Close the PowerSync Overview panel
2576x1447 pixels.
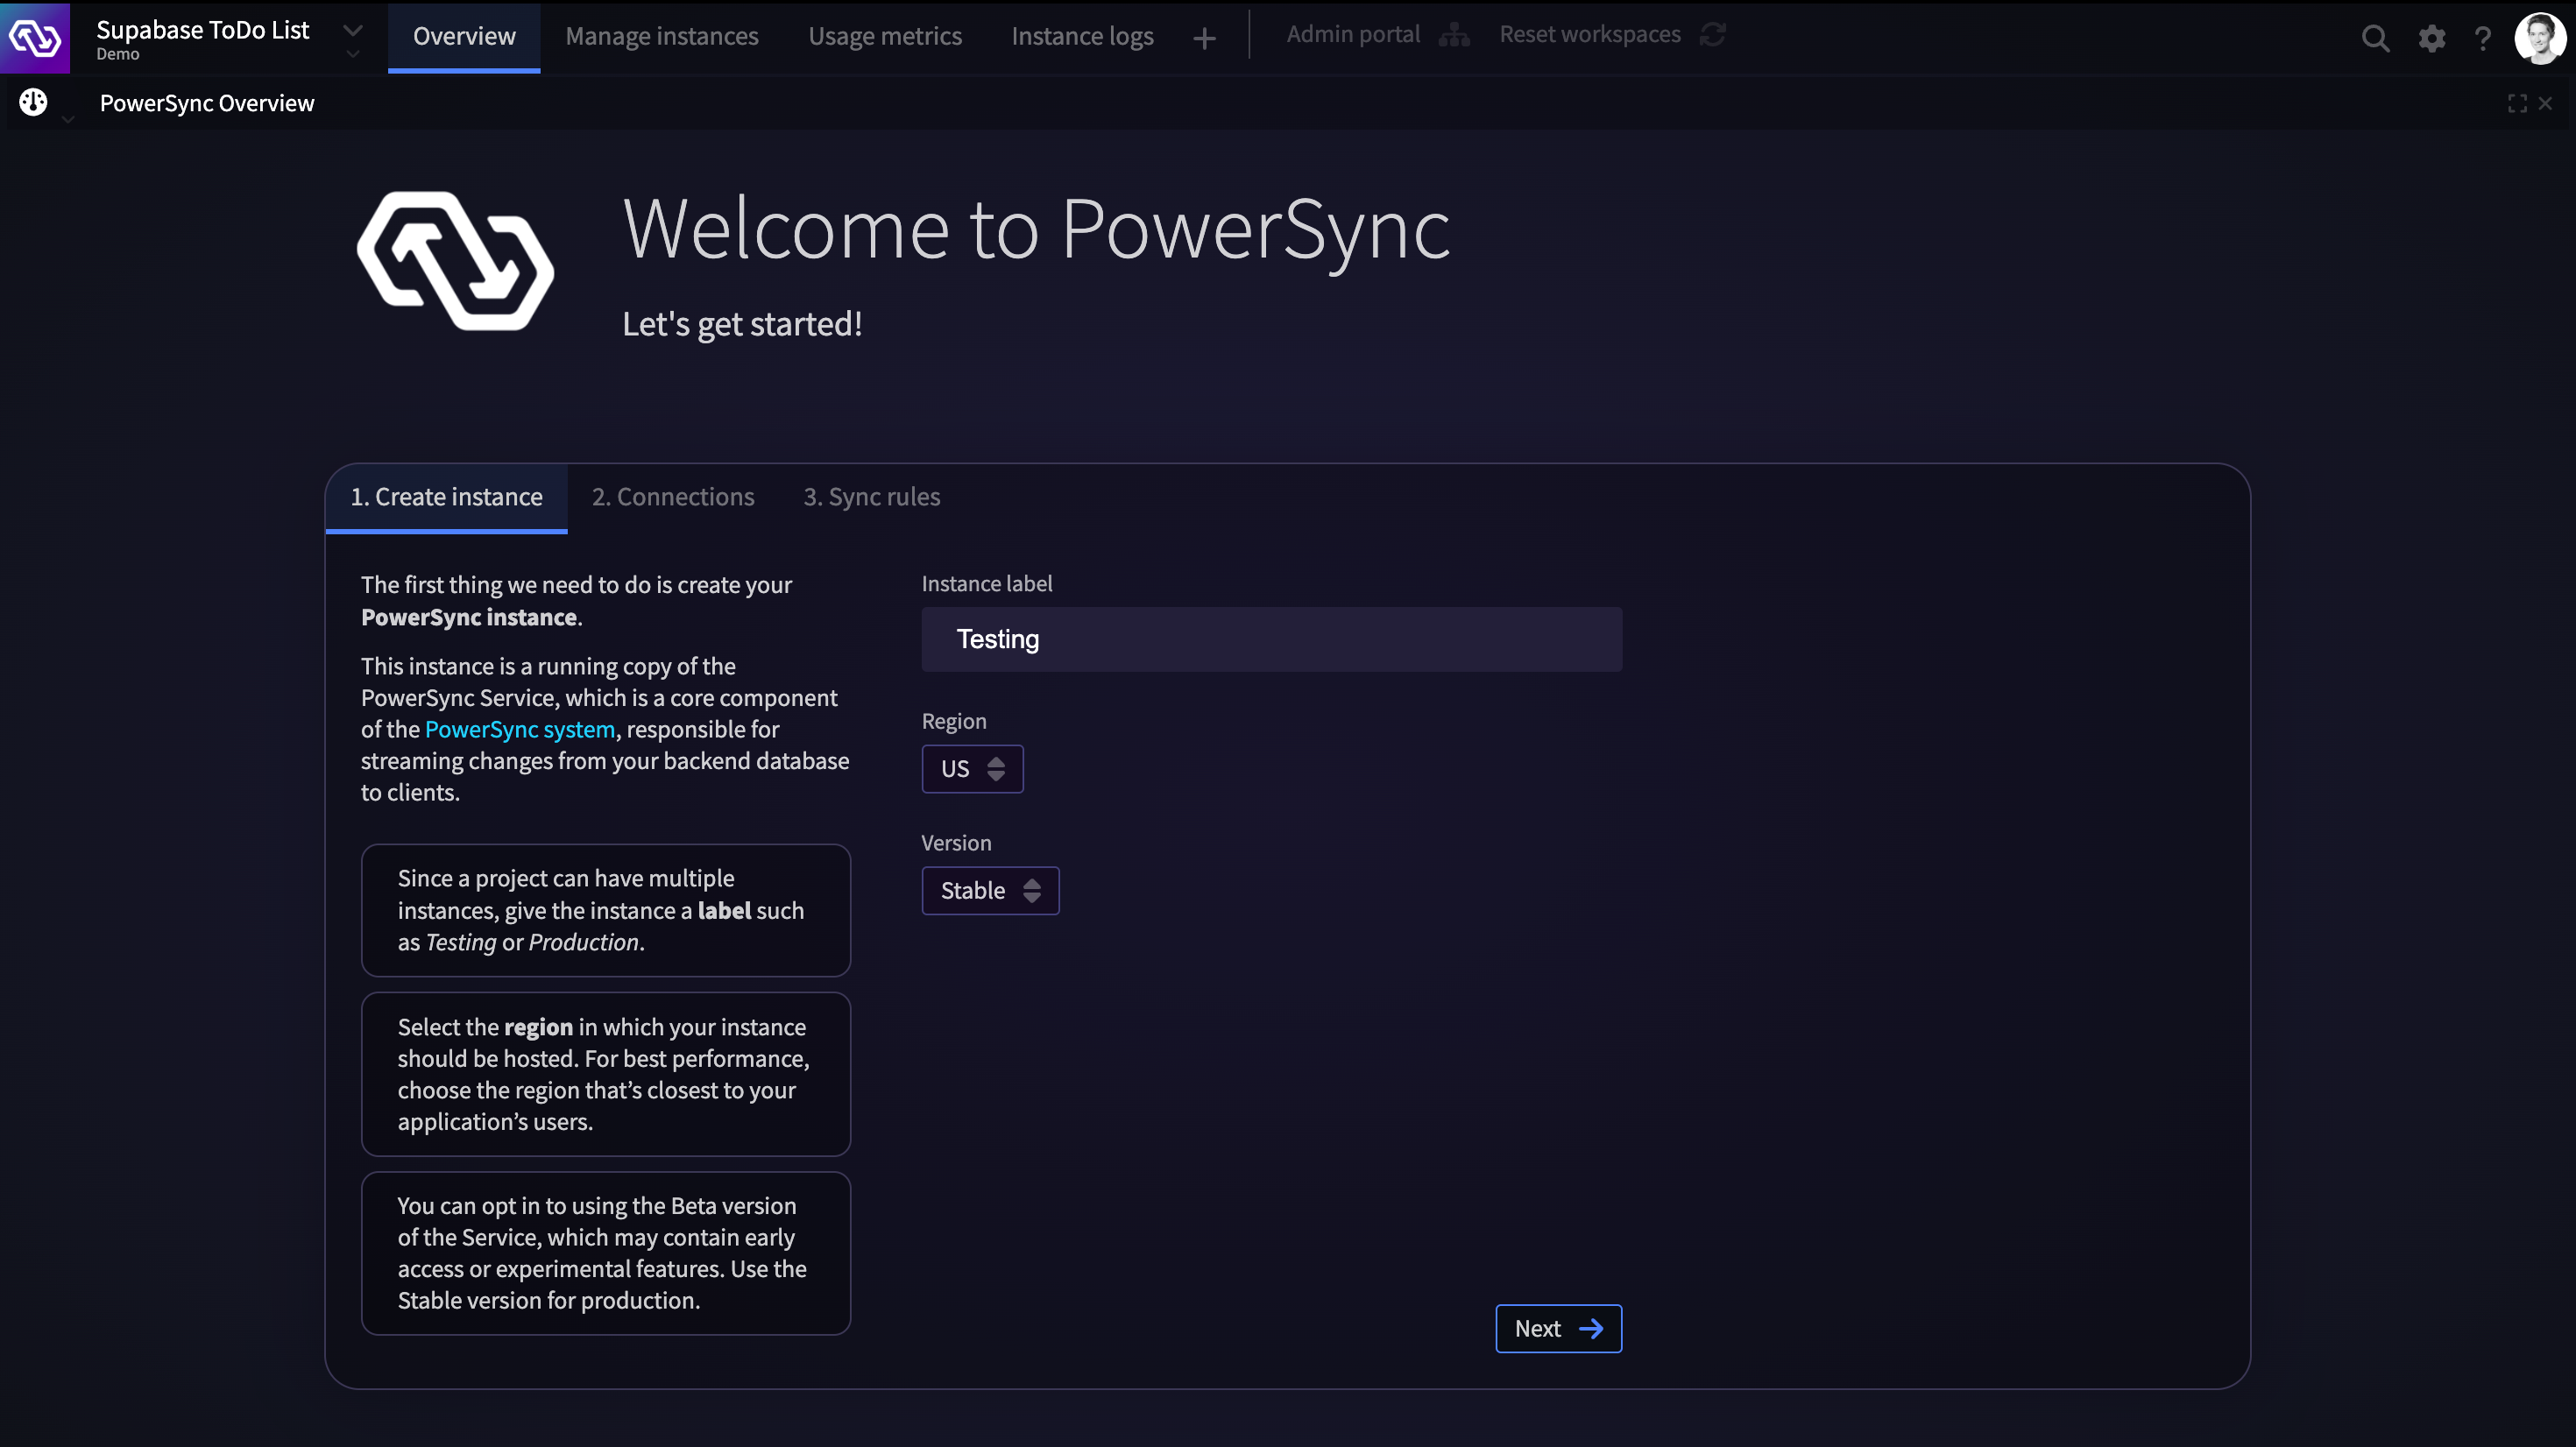(x=2545, y=103)
